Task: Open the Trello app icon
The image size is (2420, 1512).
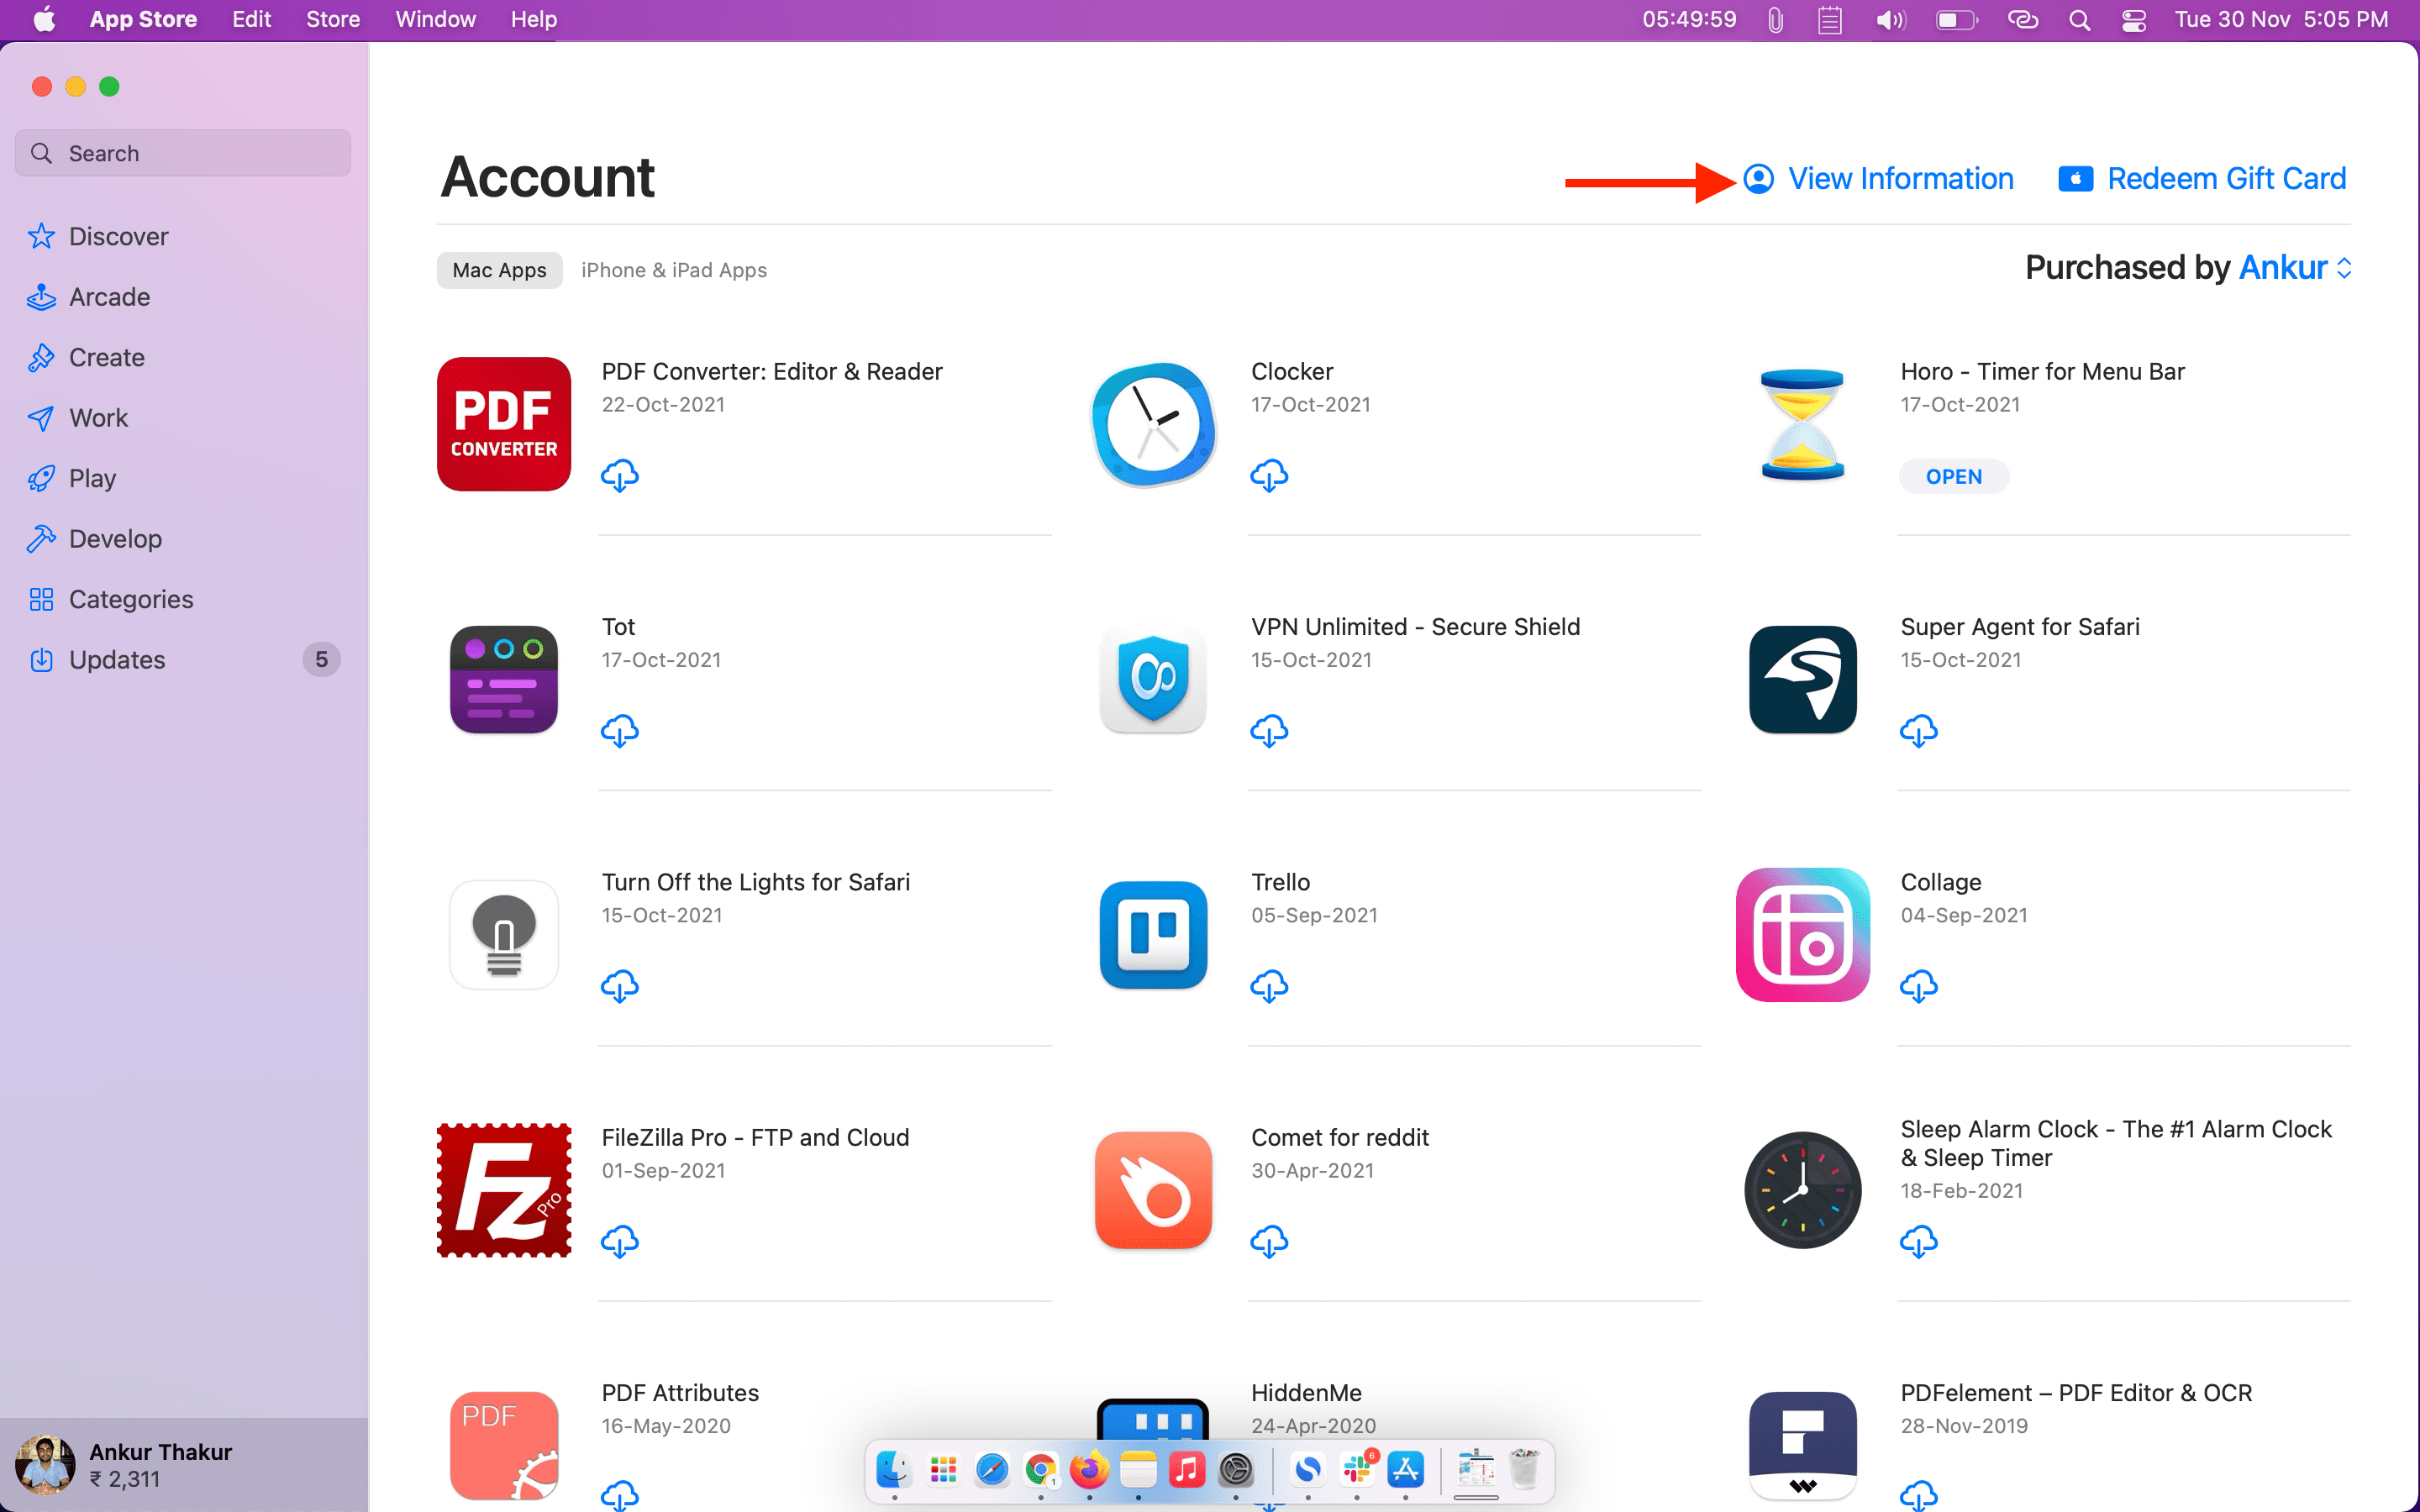Action: click(x=1153, y=935)
